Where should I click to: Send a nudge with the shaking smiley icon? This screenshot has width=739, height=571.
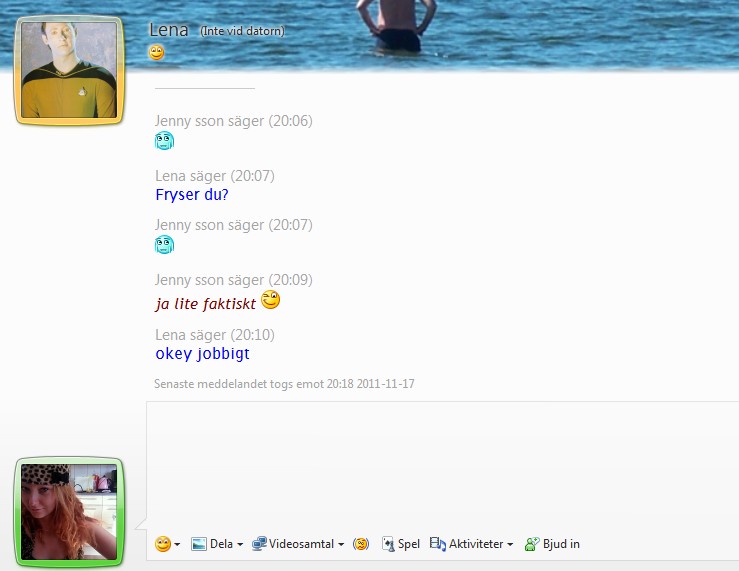tap(361, 544)
